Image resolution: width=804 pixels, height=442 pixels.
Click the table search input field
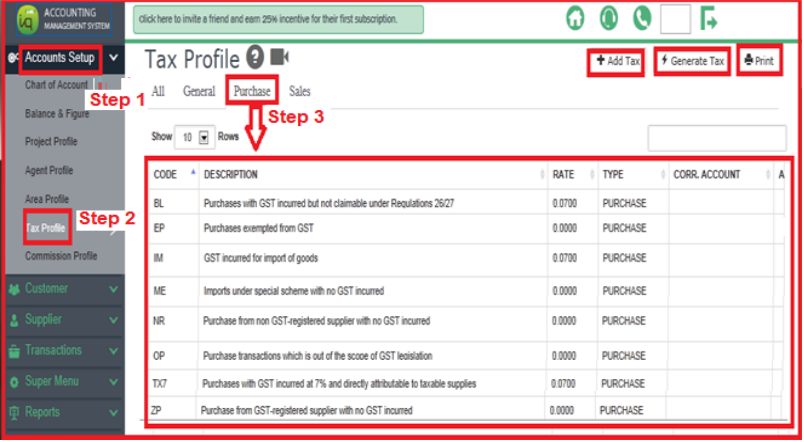[x=716, y=137]
